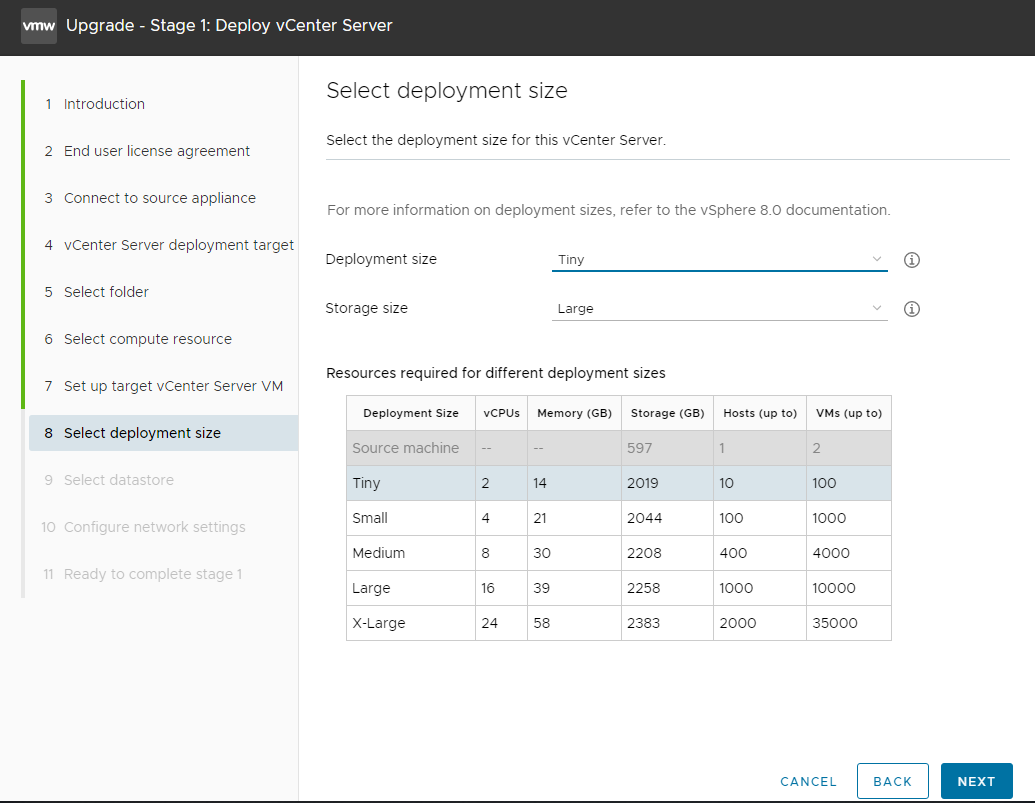
Task: Click the vCPUs column header
Action: coord(502,413)
